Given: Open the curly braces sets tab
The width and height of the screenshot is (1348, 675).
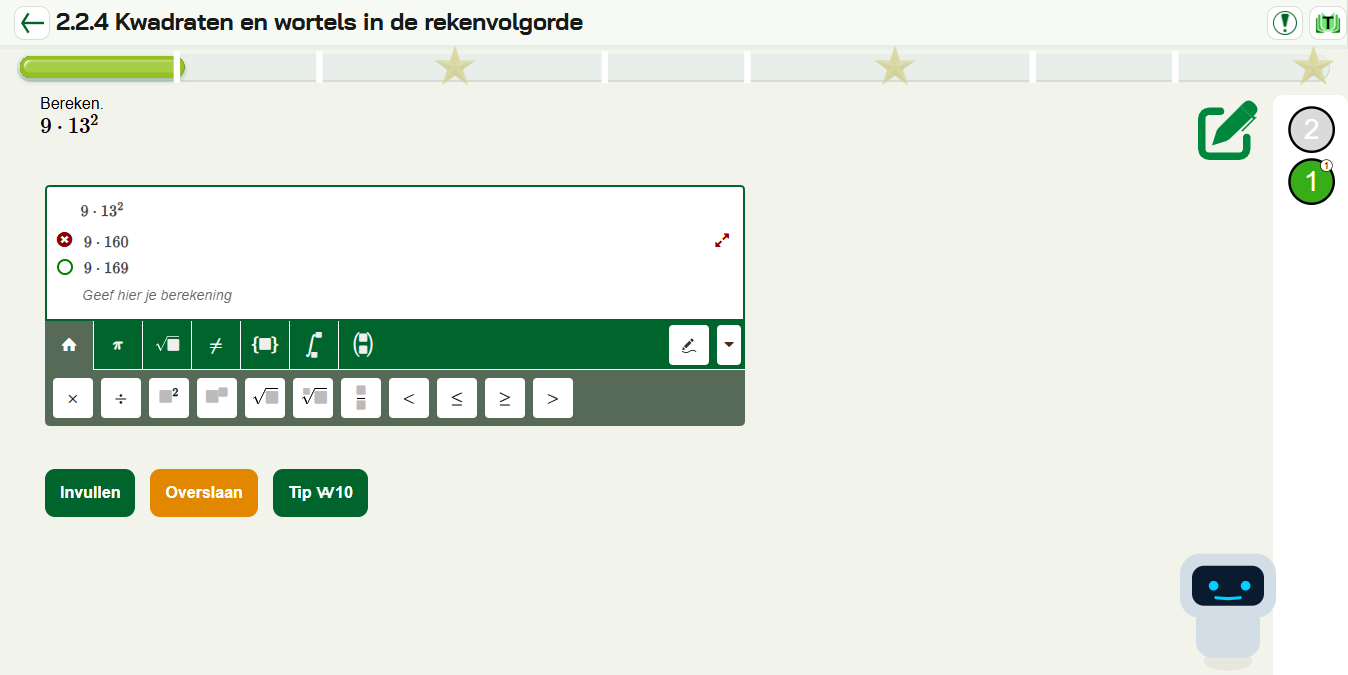Looking at the screenshot, I should (265, 345).
